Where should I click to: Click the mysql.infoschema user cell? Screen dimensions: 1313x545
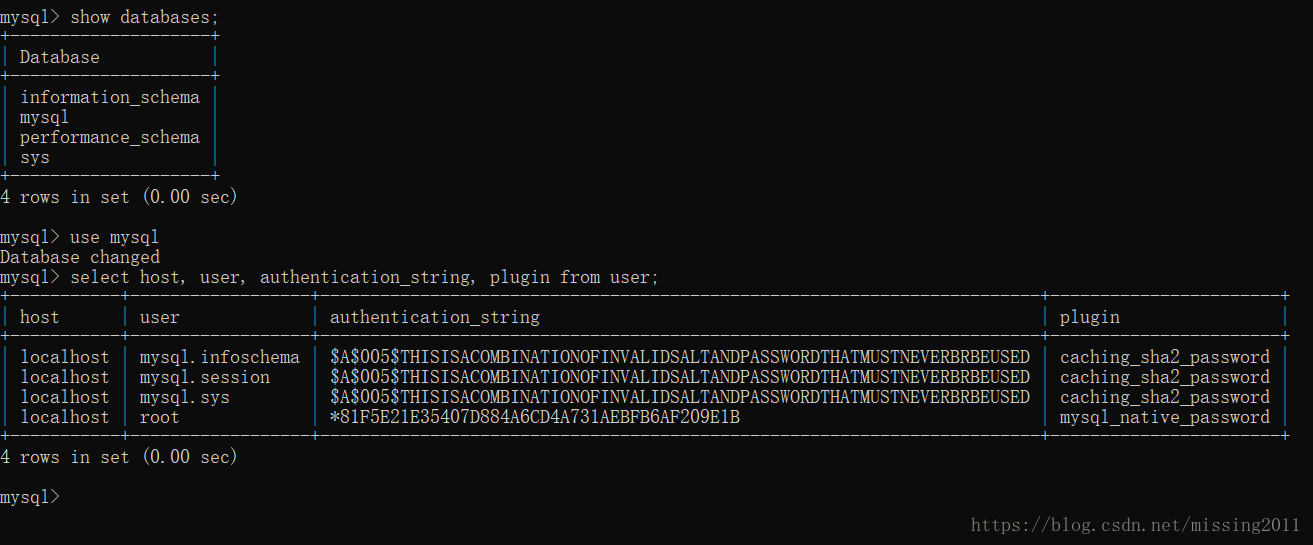[219, 357]
